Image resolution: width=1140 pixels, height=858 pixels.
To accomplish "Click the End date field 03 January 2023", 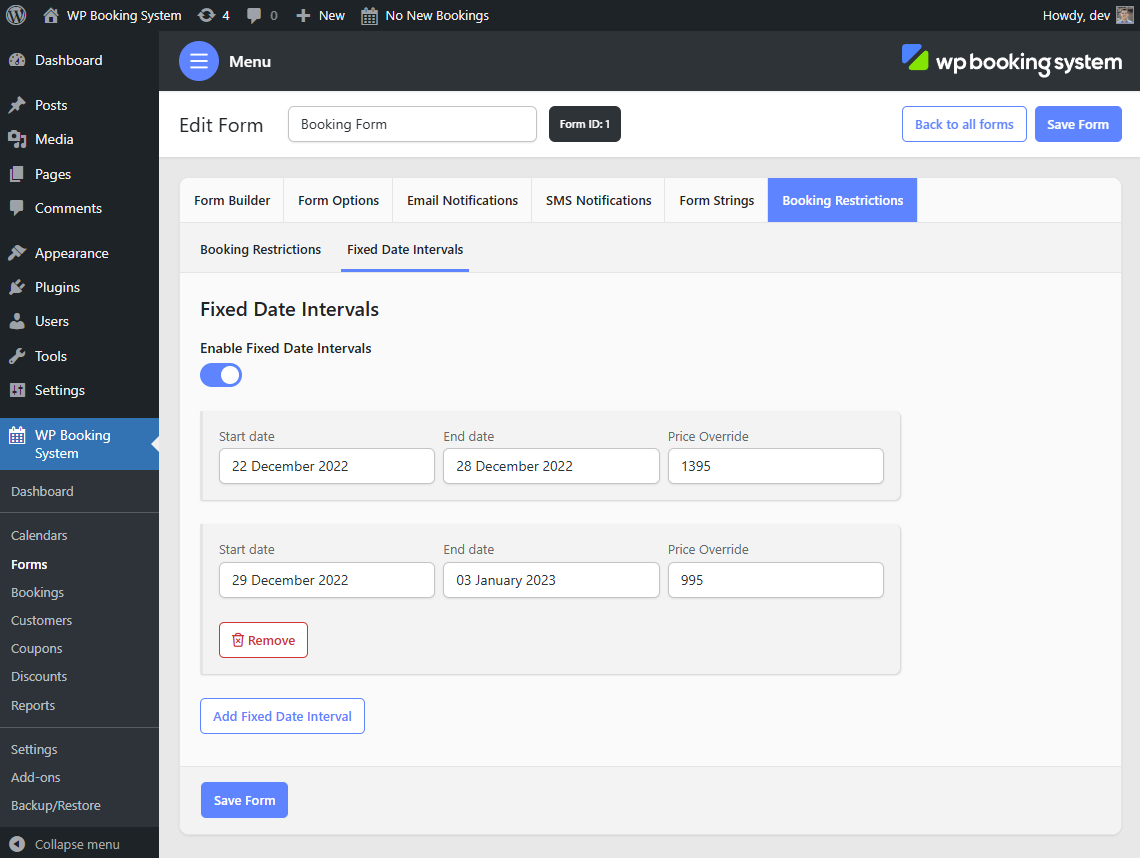I will 551,580.
